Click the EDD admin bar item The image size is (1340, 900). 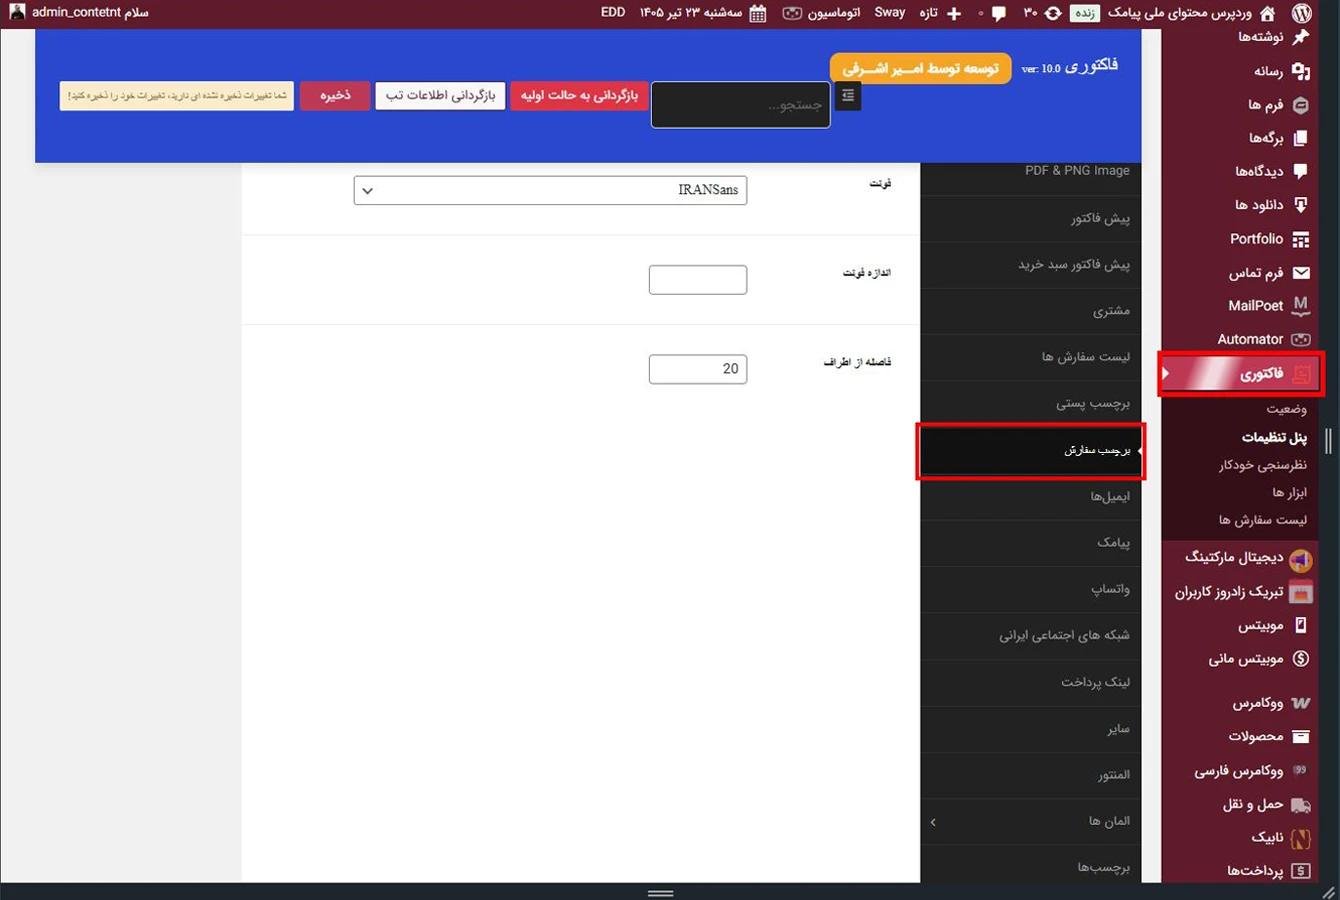pos(613,13)
